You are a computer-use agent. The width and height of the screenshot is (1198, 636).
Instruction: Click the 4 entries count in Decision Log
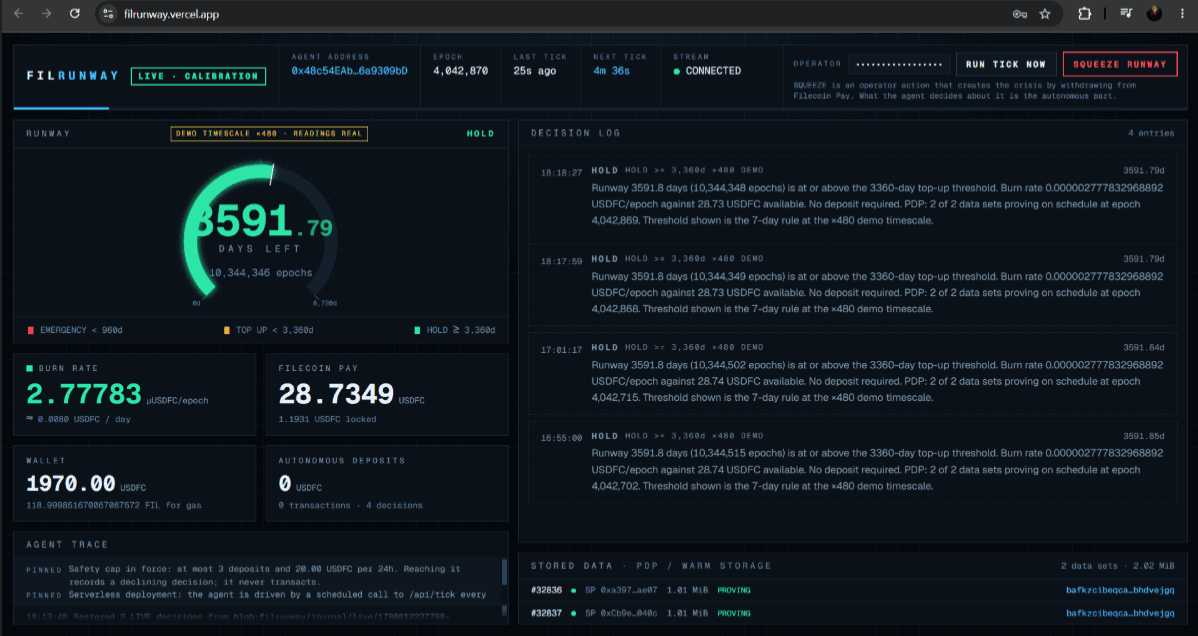(x=1151, y=133)
